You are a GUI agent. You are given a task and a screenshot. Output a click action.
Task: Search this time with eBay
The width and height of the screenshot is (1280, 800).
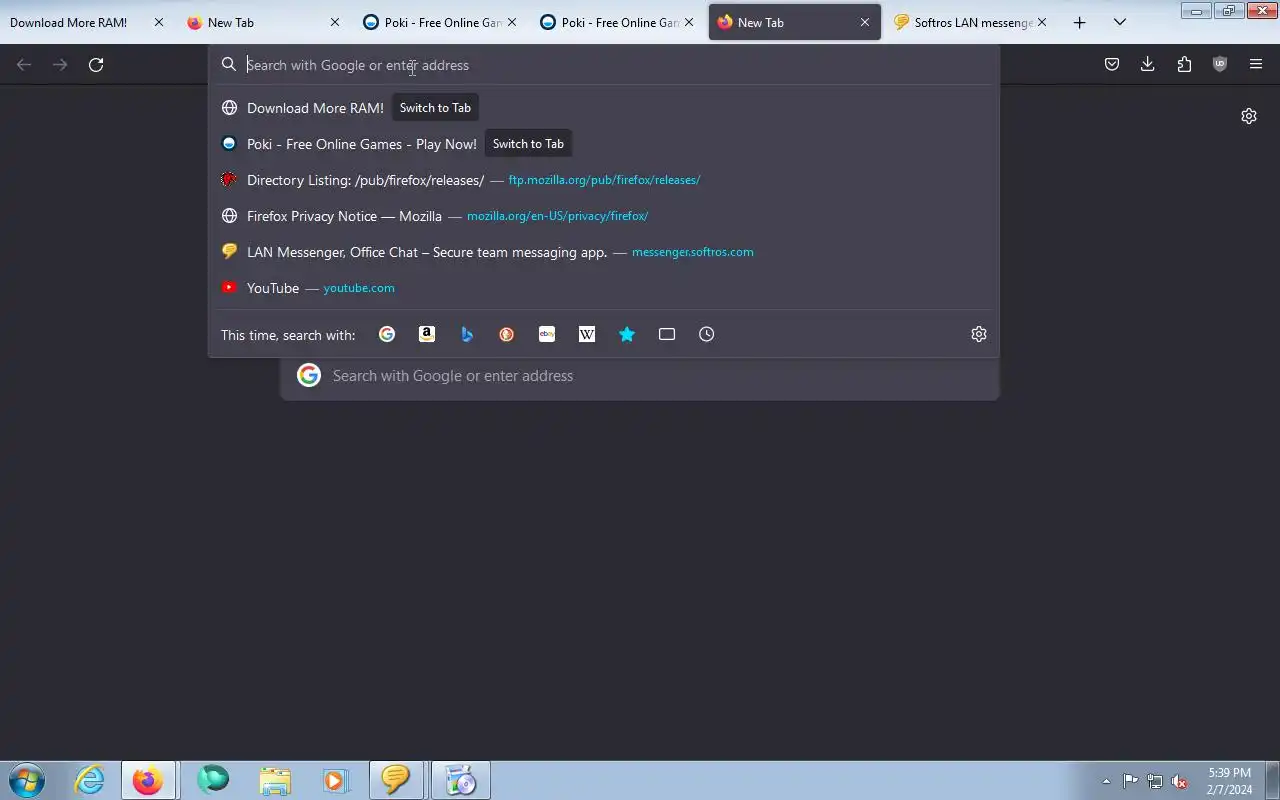point(547,334)
